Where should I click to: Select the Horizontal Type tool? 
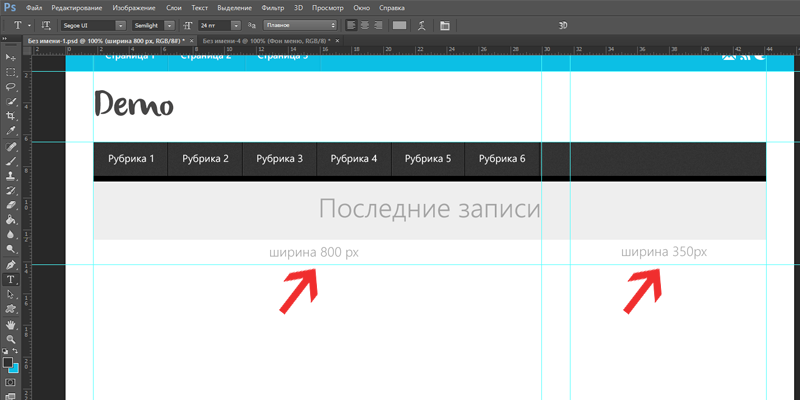pos(11,280)
